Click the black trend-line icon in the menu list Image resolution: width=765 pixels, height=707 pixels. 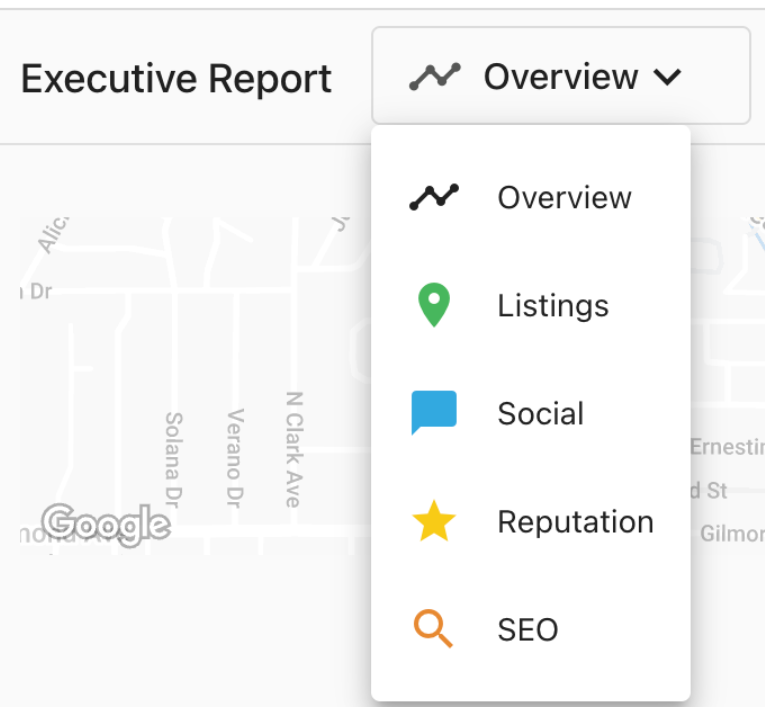click(434, 197)
